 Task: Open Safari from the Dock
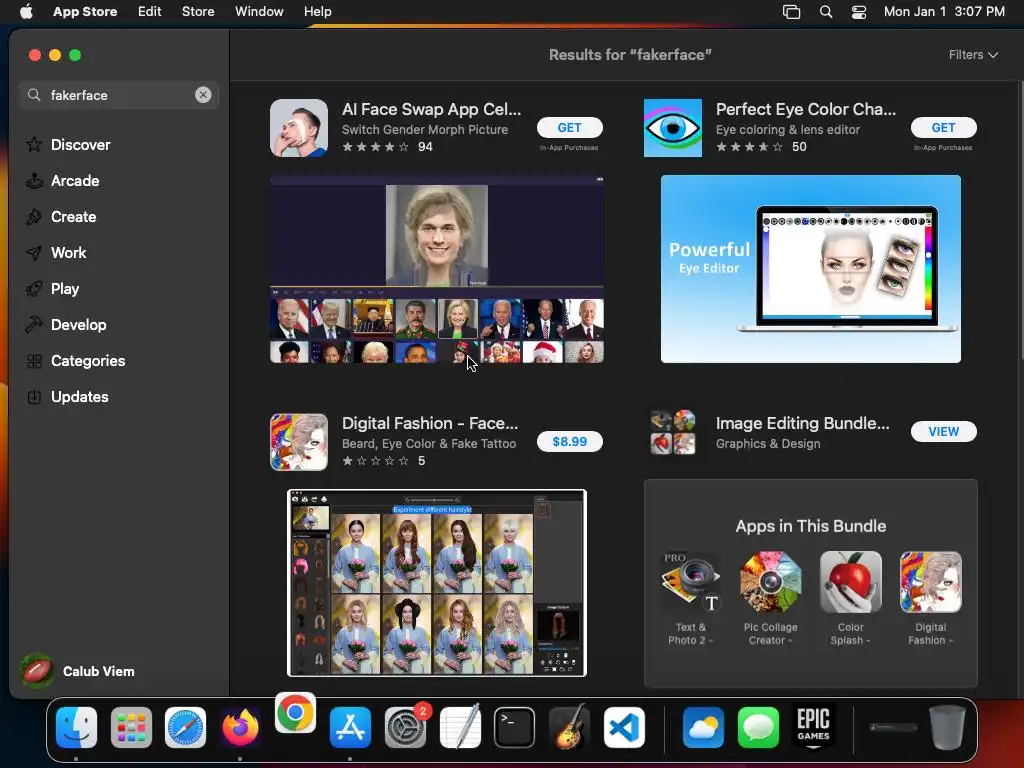(185, 727)
